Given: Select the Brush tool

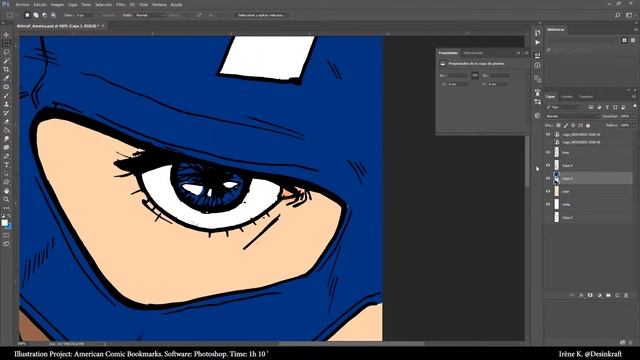Looking at the screenshot, I should coord(6,96).
